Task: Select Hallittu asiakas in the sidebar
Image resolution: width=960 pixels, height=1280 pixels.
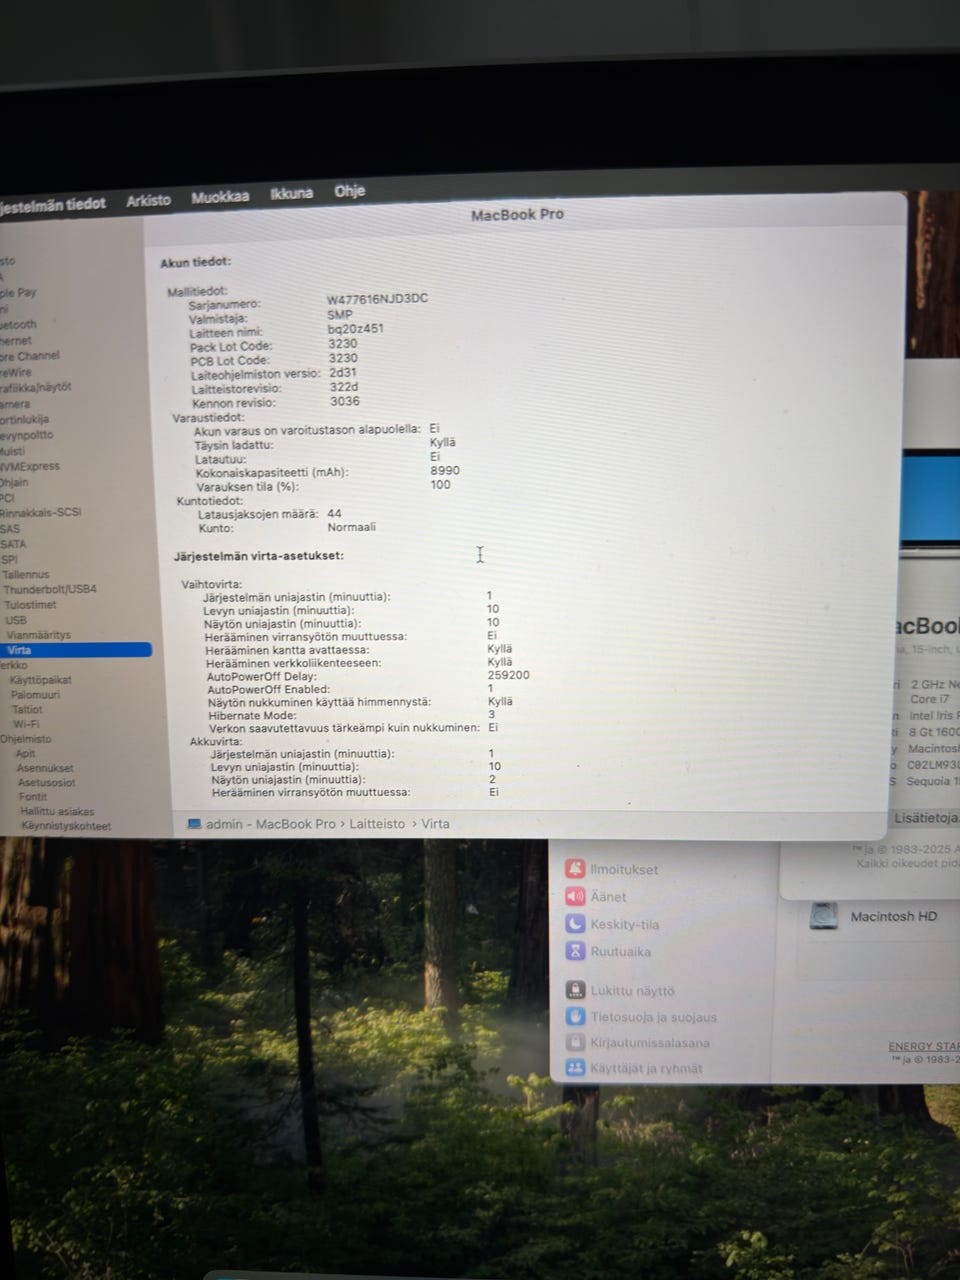Action: [x=57, y=812]
